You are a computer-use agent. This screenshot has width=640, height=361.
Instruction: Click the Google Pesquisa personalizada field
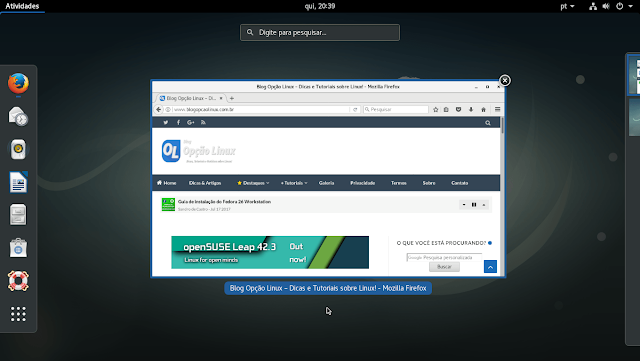[444, 257]
